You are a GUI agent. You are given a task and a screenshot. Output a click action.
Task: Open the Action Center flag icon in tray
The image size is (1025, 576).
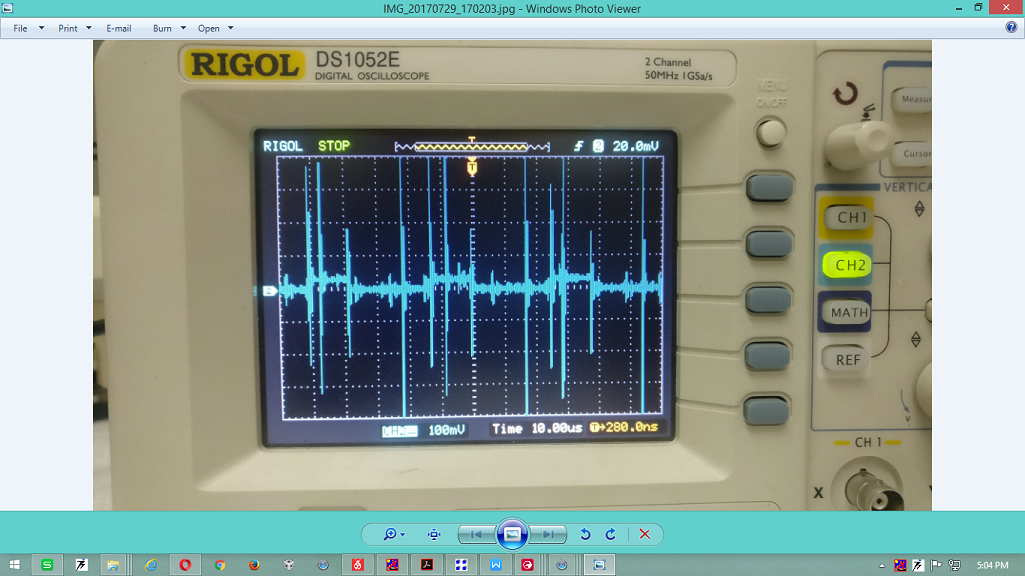coord(936,565)
